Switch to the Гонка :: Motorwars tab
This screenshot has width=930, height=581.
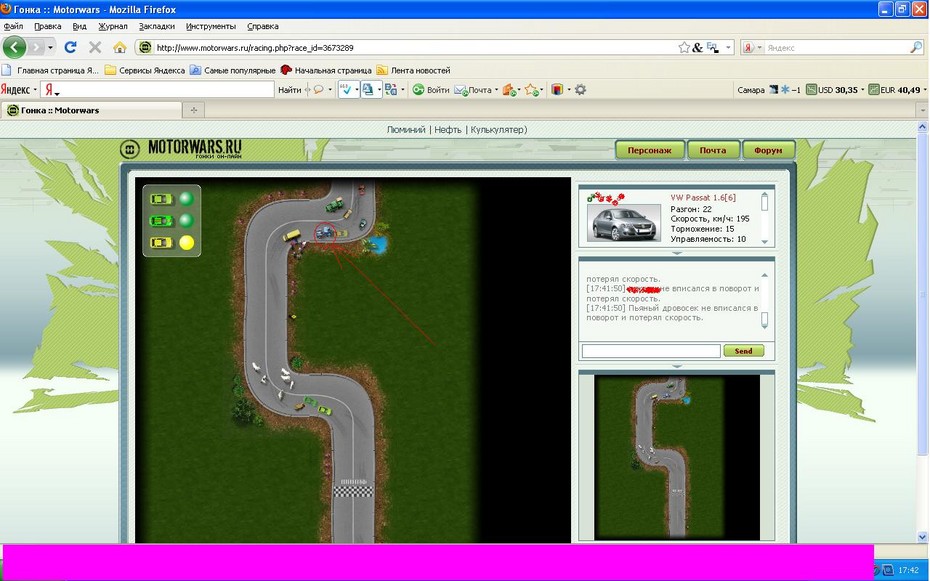91,110
